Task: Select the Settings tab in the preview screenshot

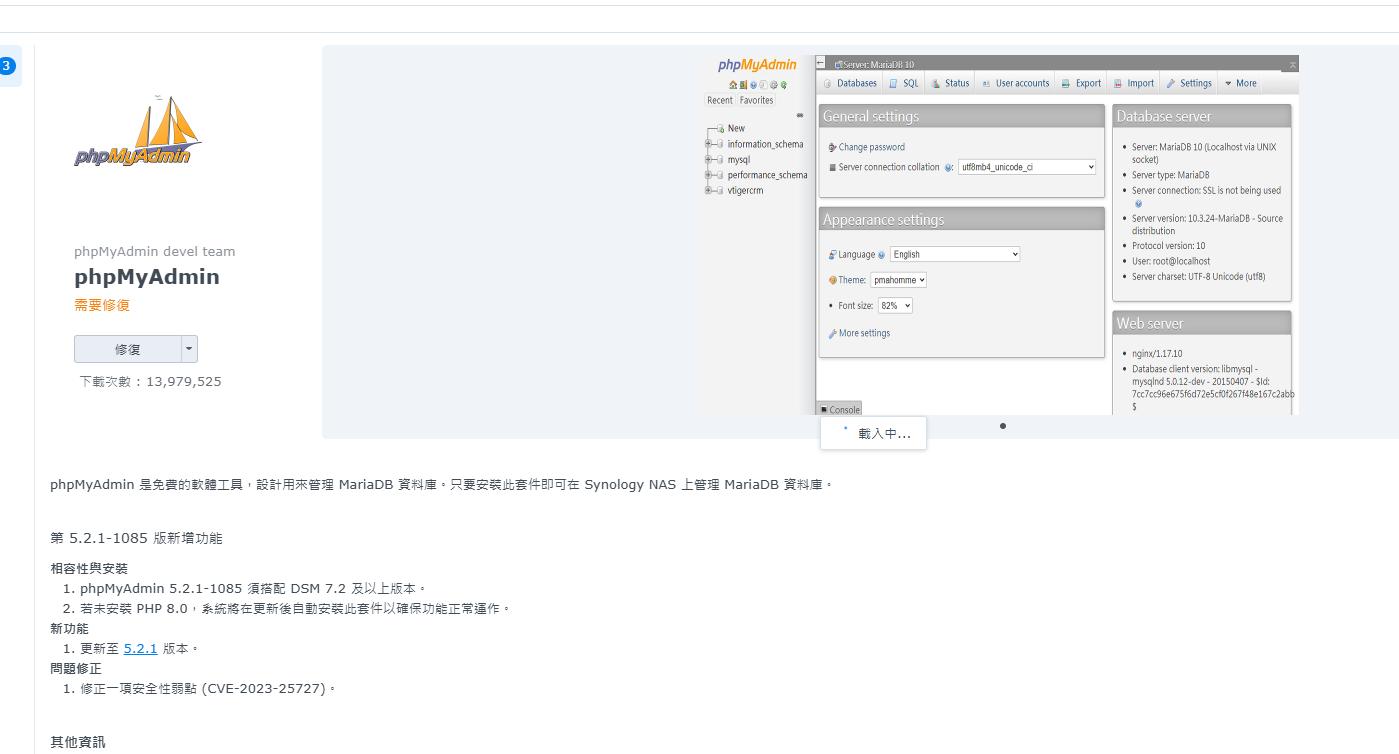Action: pos(1189,83)
